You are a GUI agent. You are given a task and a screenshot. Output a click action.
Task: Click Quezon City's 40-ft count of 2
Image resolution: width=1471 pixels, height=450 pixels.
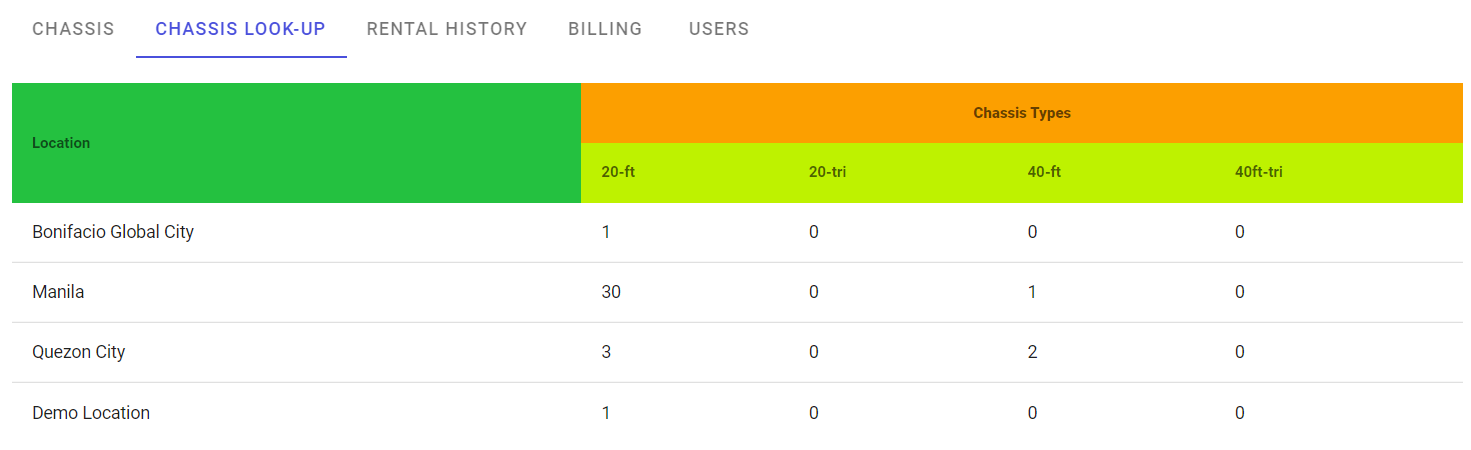coord(1032,352)
